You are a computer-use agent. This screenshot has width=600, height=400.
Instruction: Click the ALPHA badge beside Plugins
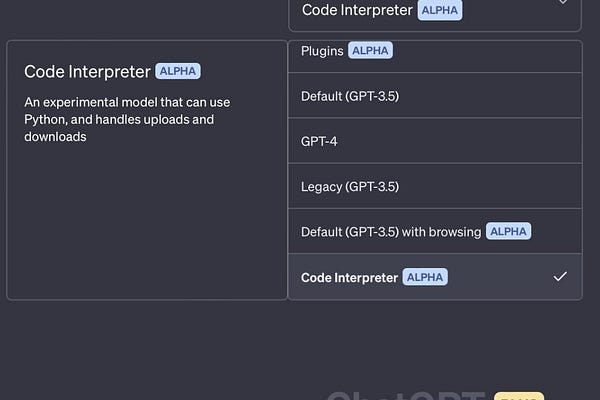click(370, 50)
